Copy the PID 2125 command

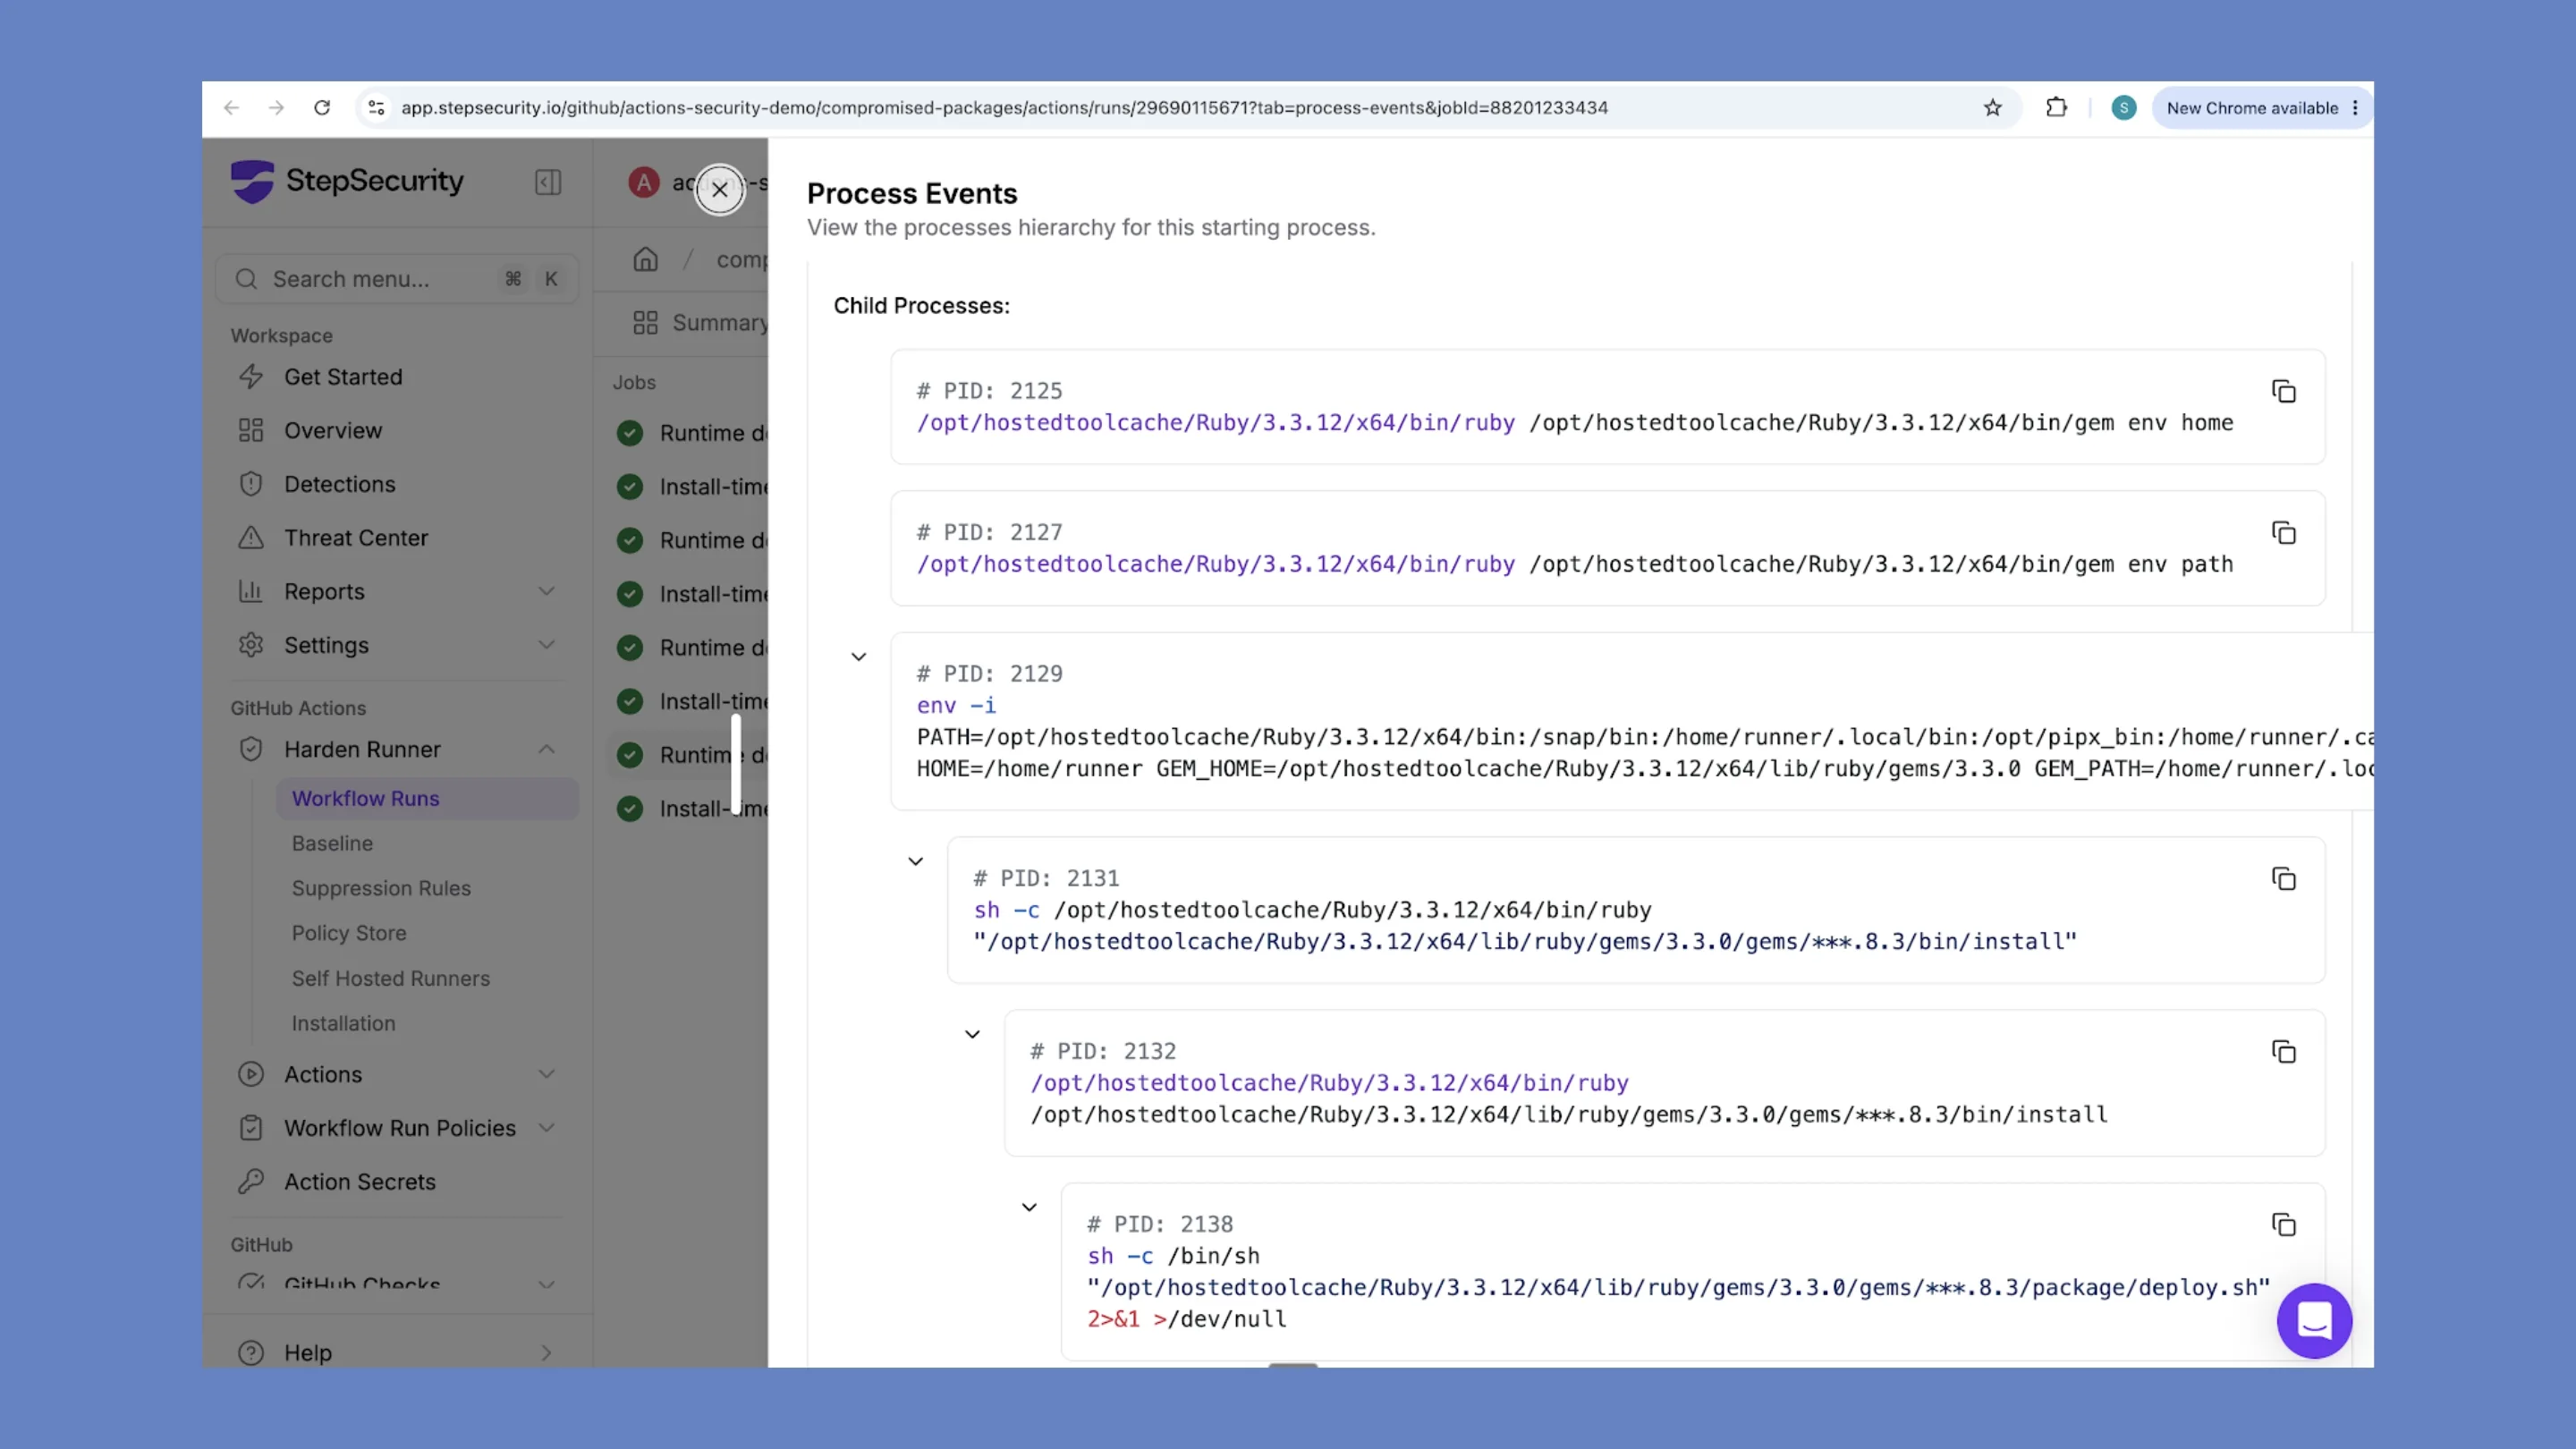(2283, 391)
